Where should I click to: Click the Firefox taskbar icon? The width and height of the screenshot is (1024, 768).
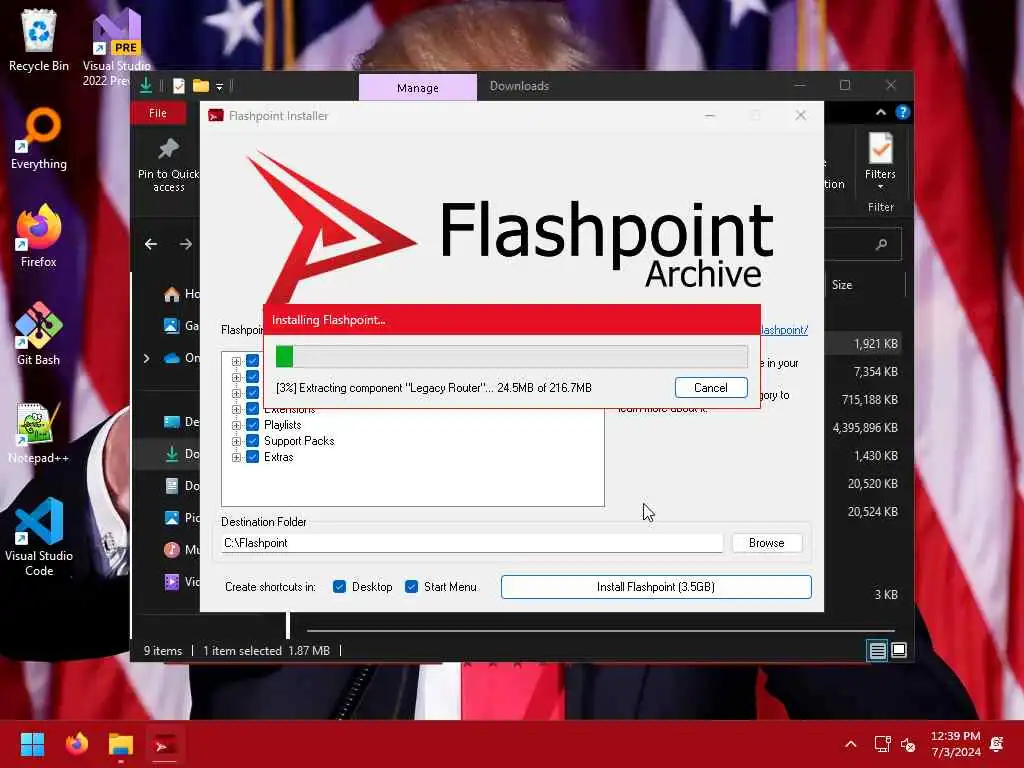(x=76, y=744)
